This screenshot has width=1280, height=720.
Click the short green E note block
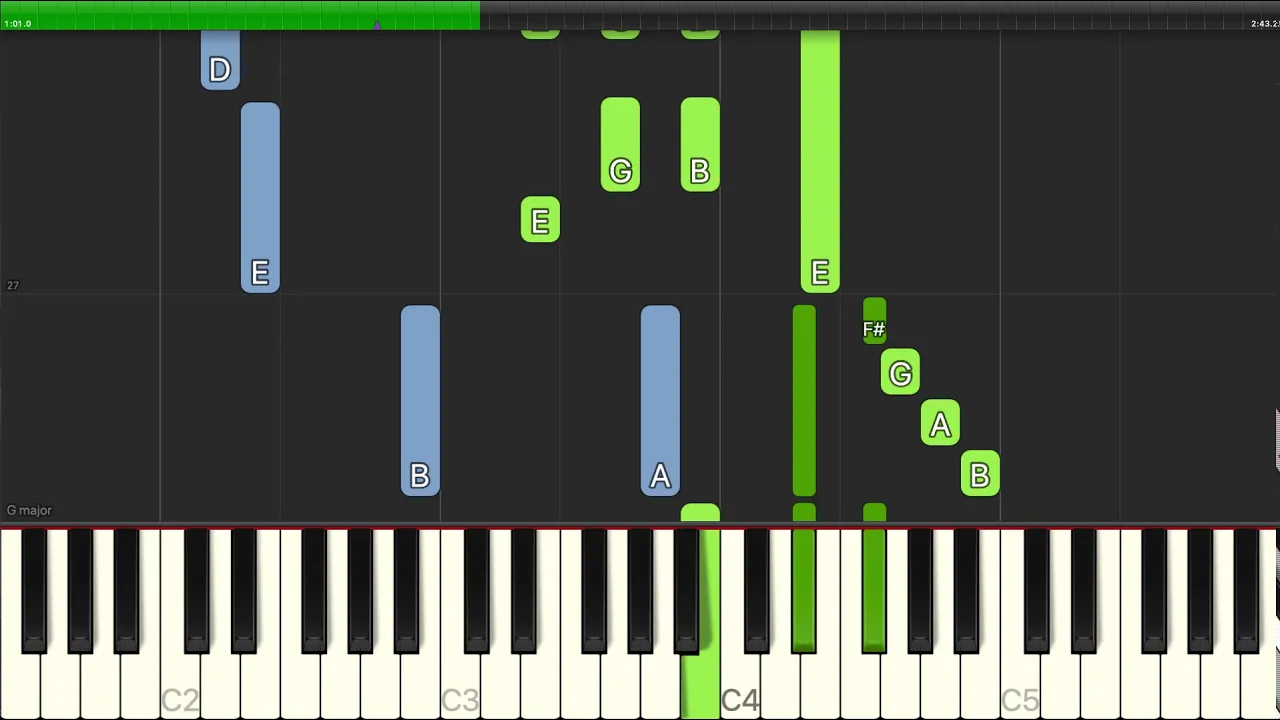[x=540, y=219]
